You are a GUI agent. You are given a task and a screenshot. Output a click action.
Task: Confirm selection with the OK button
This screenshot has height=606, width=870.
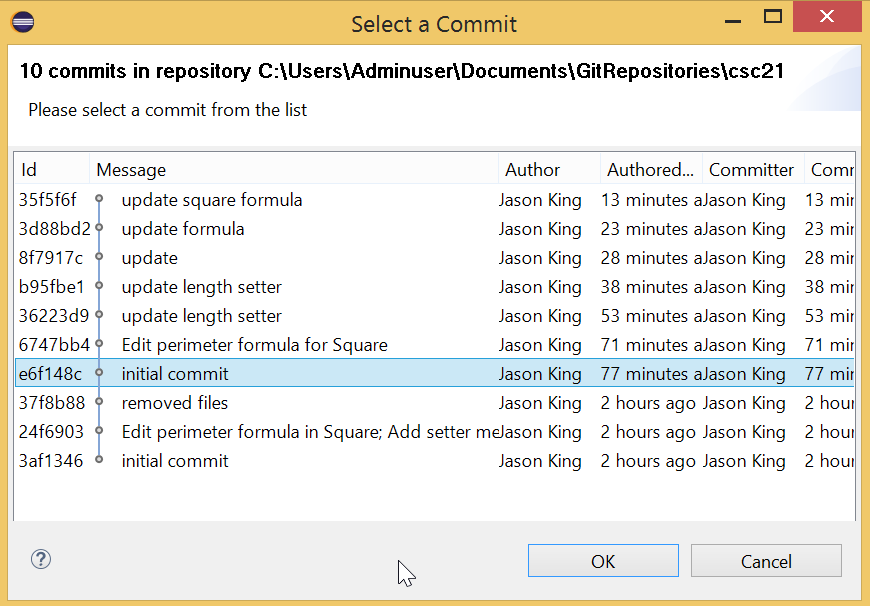point(602,560)
